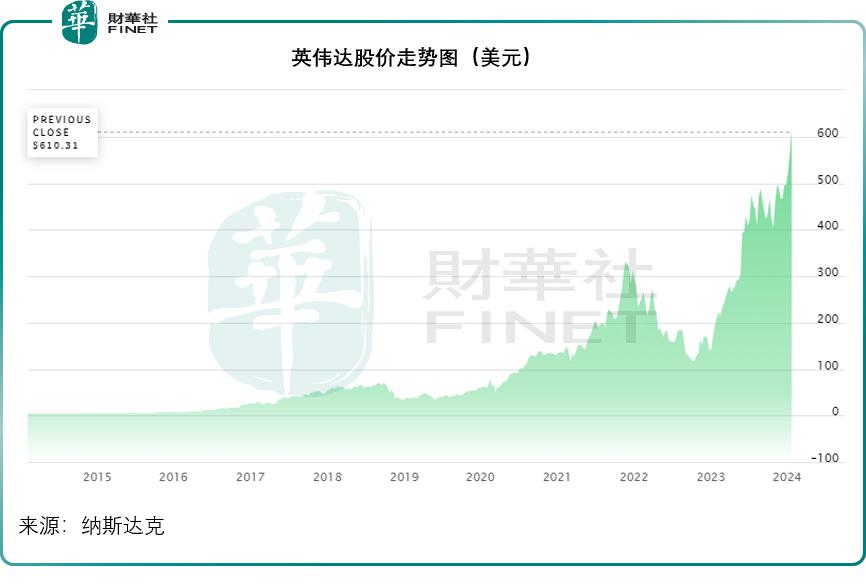Click the 2024 peak of the price chart
Viewport: 866px width, 586px height.
791,135
